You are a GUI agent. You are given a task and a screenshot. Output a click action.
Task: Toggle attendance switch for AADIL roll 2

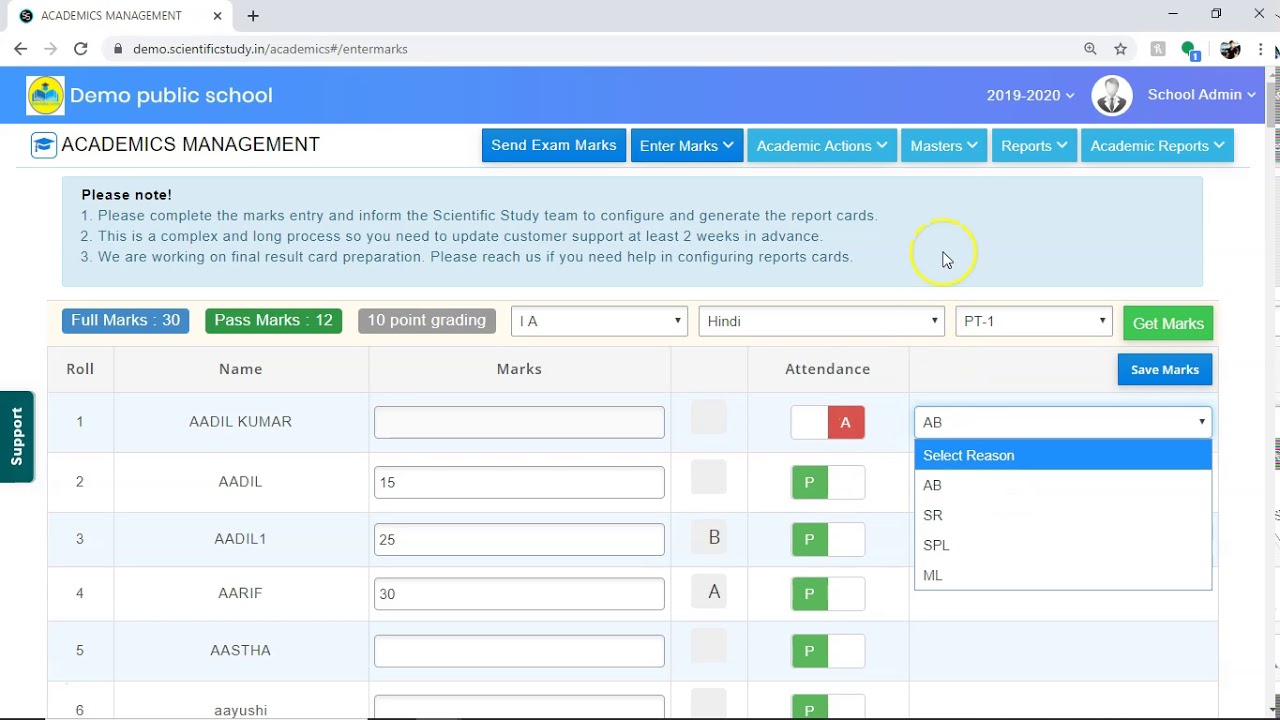click(x=827, y=482)
